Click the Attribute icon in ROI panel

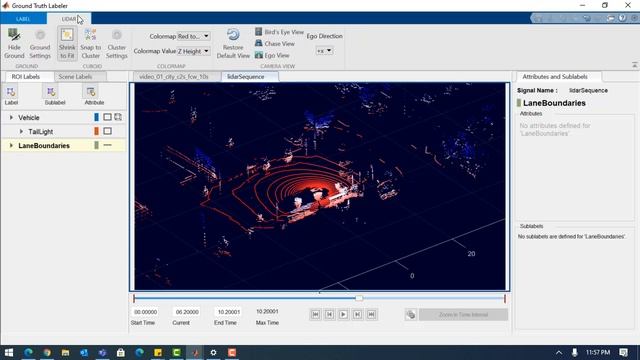[x=94, y=96]
